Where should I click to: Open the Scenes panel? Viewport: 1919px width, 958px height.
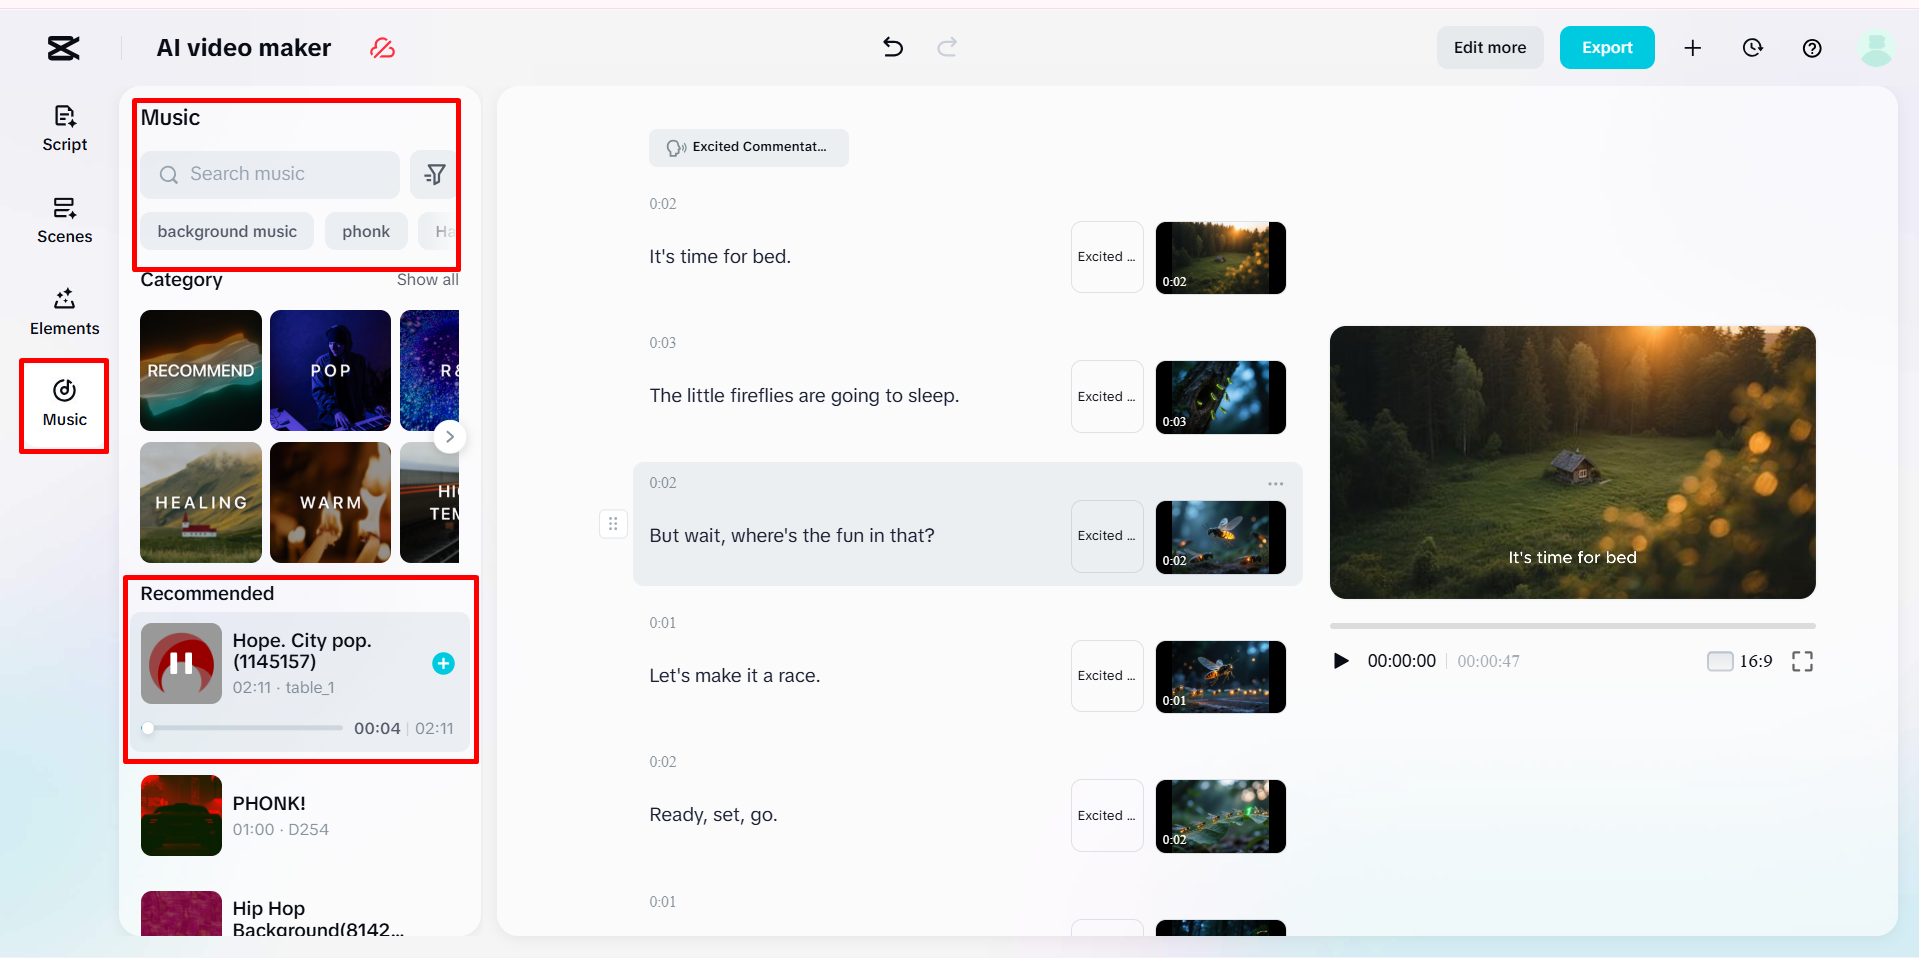(x=65, y=220)
